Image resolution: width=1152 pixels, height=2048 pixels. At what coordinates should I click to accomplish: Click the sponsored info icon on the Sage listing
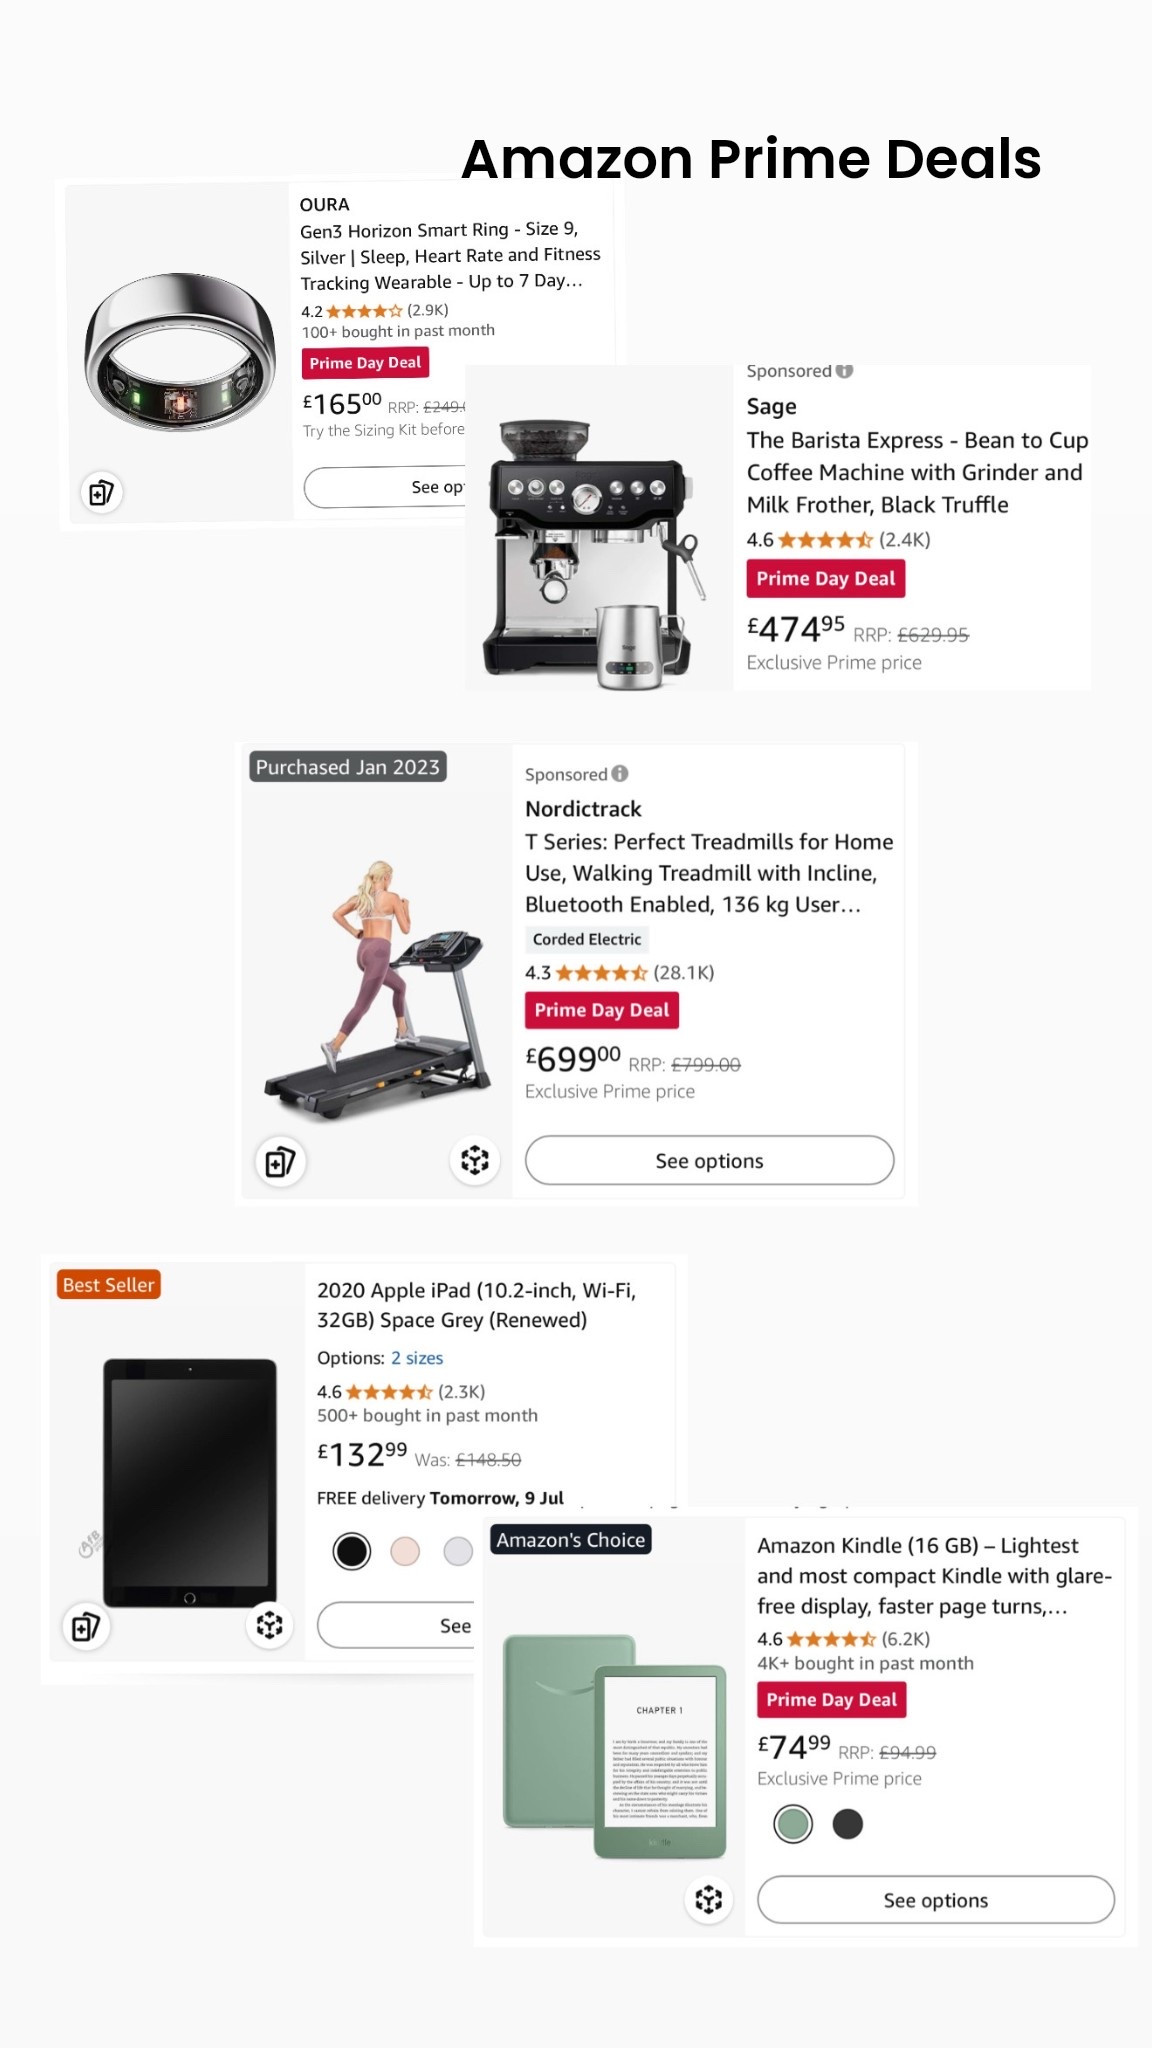846,370
